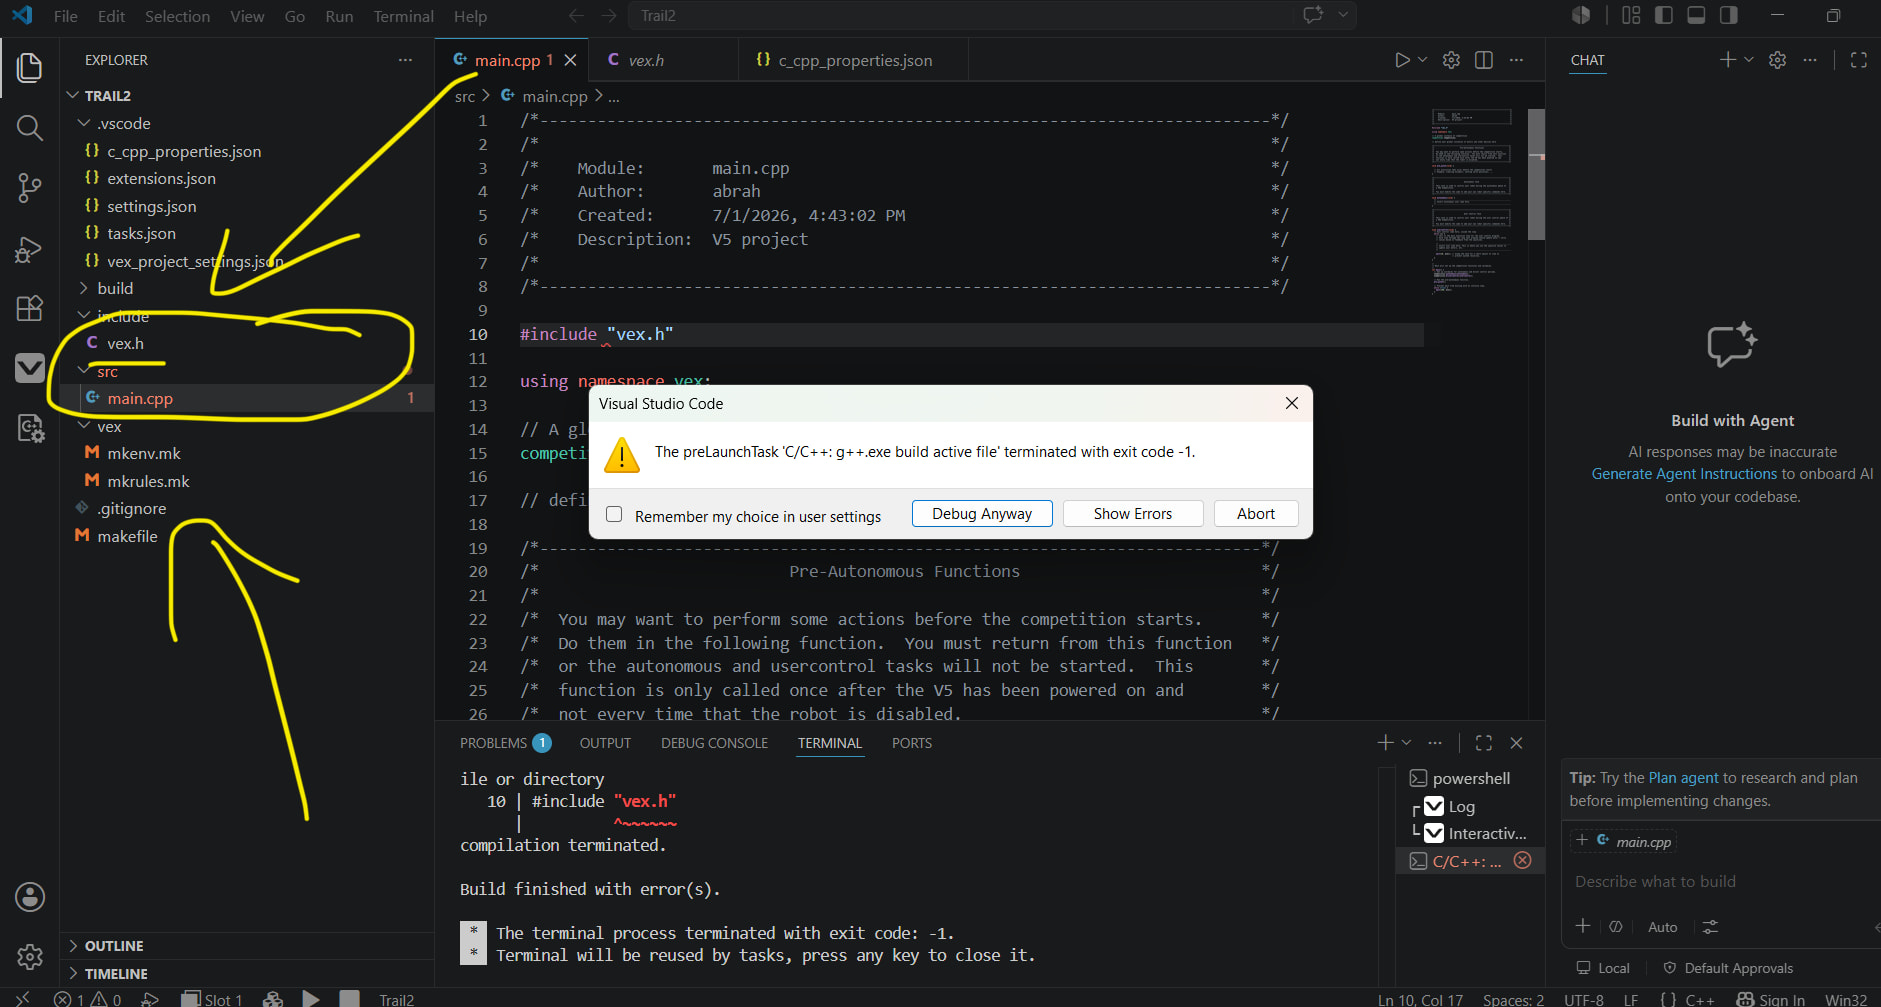Open the Search view in activity bar

coord(29,128)
